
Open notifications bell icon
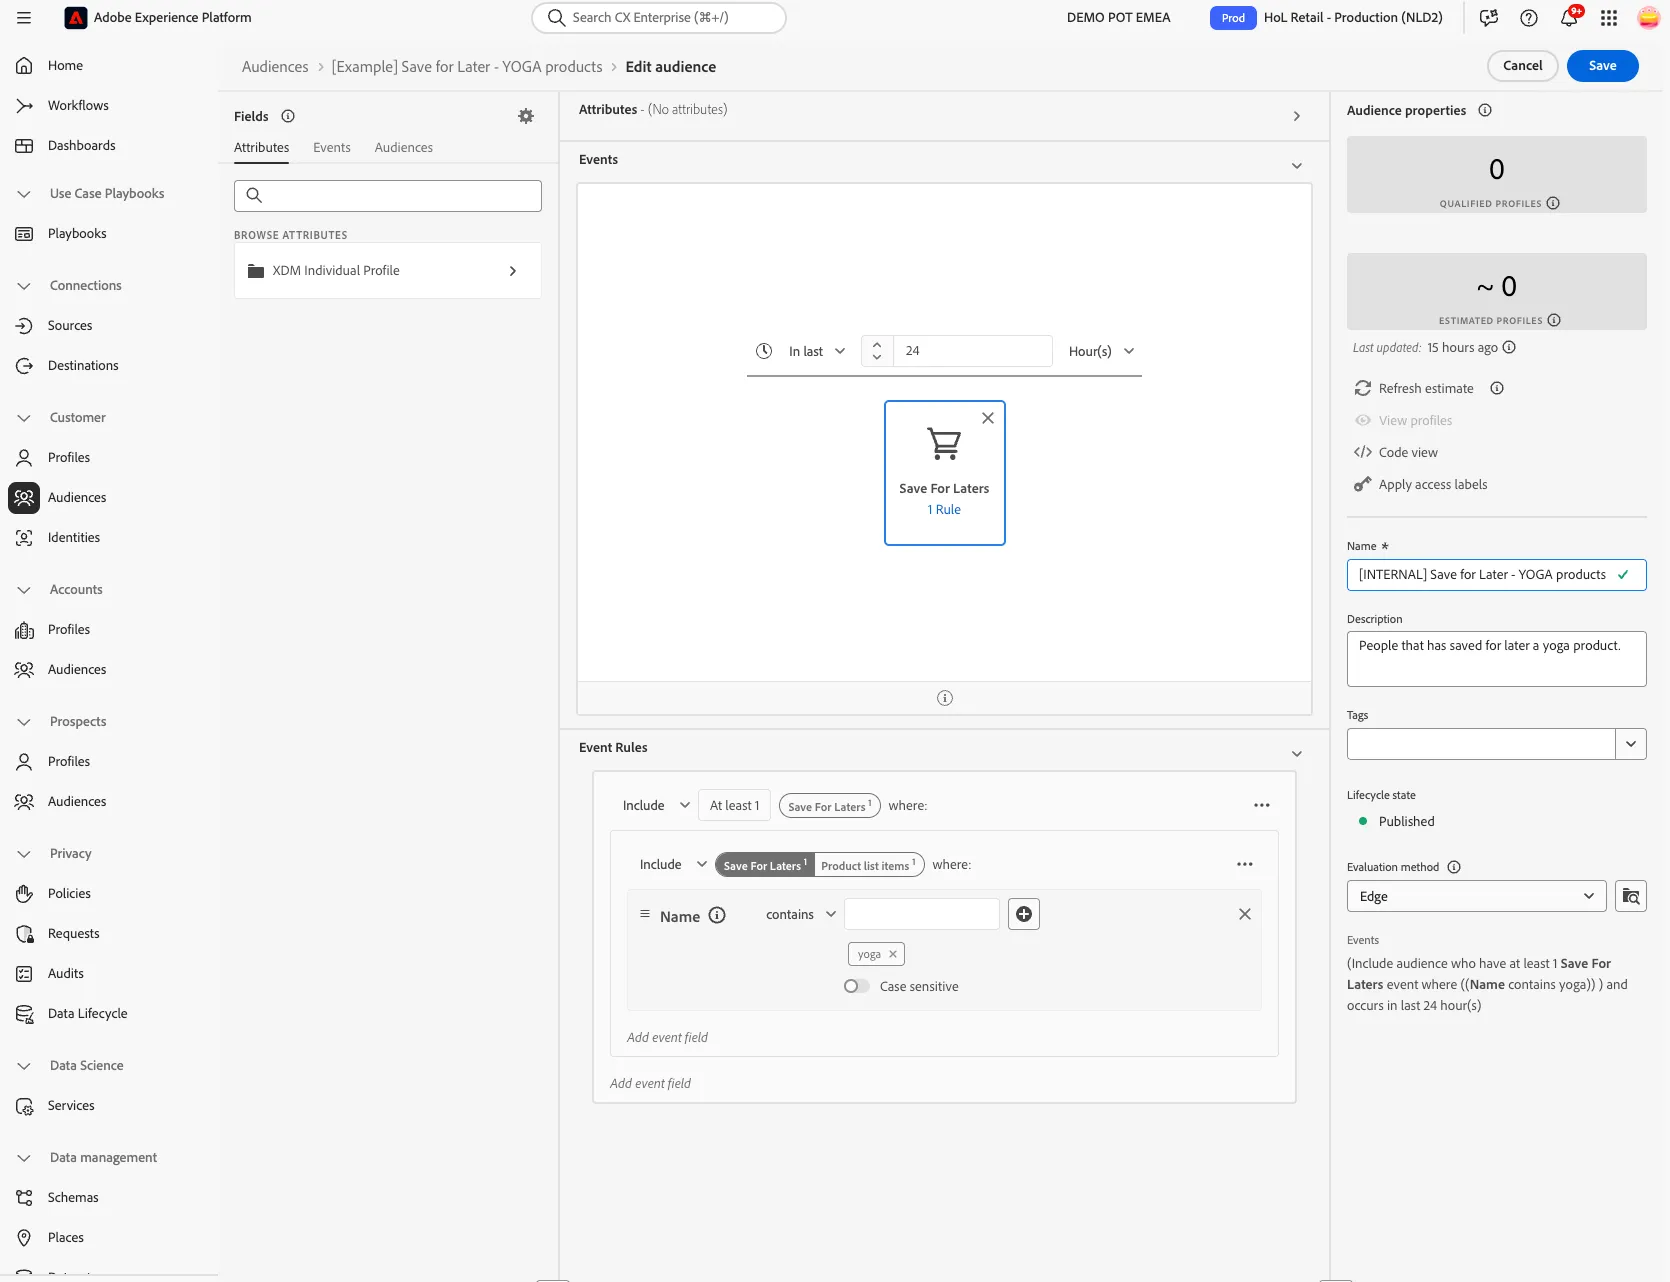1568,18
